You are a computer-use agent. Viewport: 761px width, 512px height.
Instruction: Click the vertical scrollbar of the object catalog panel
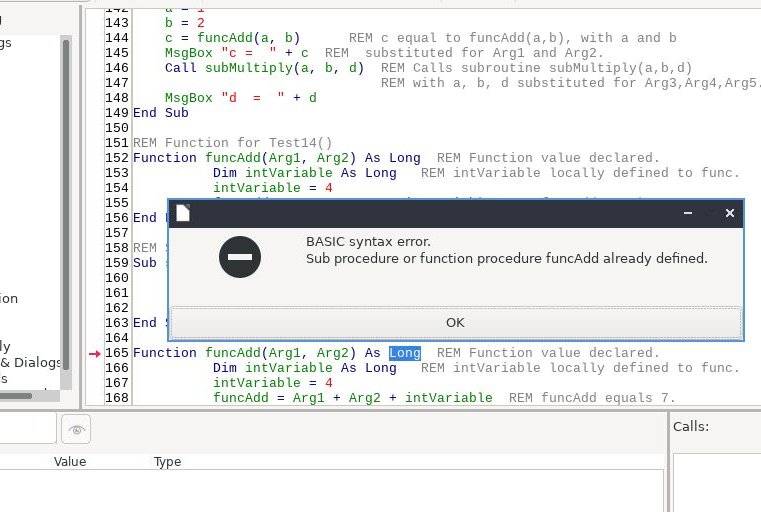tap(66, 204)
